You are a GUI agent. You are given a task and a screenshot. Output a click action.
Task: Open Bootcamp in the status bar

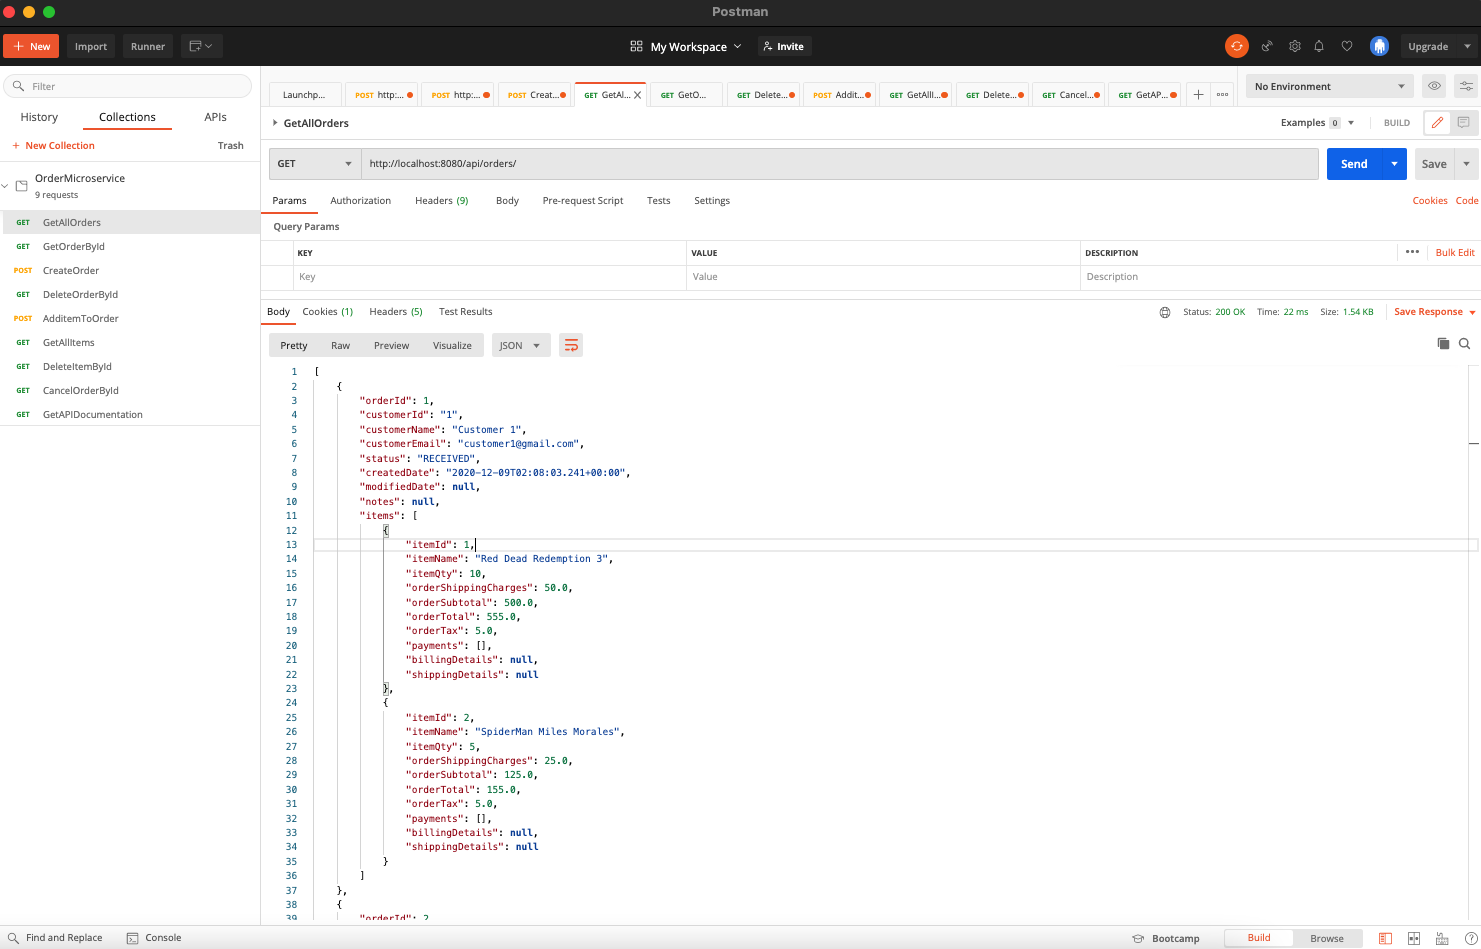pos(1165,938)
